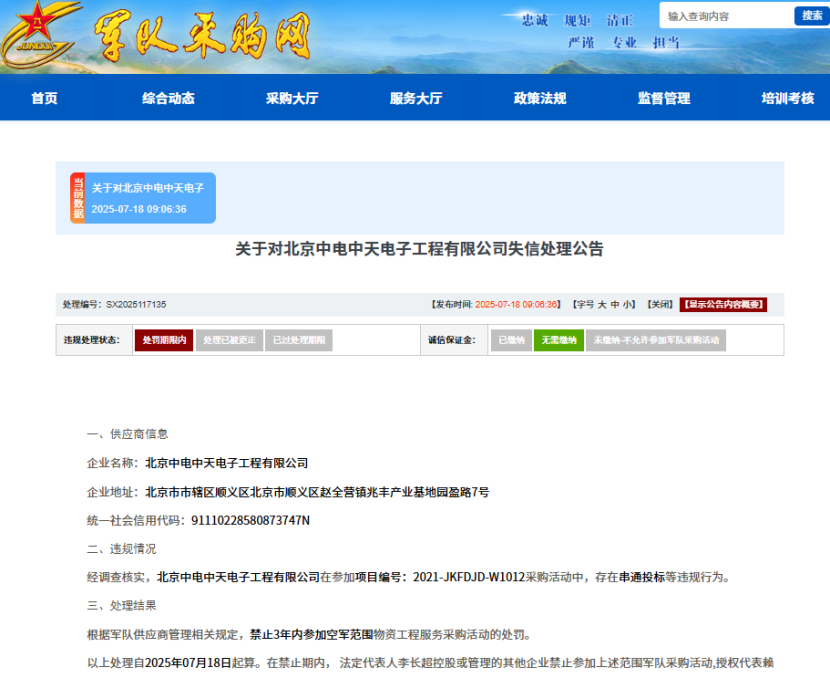Focus the 输入查询内容 search field

(727, 16)
